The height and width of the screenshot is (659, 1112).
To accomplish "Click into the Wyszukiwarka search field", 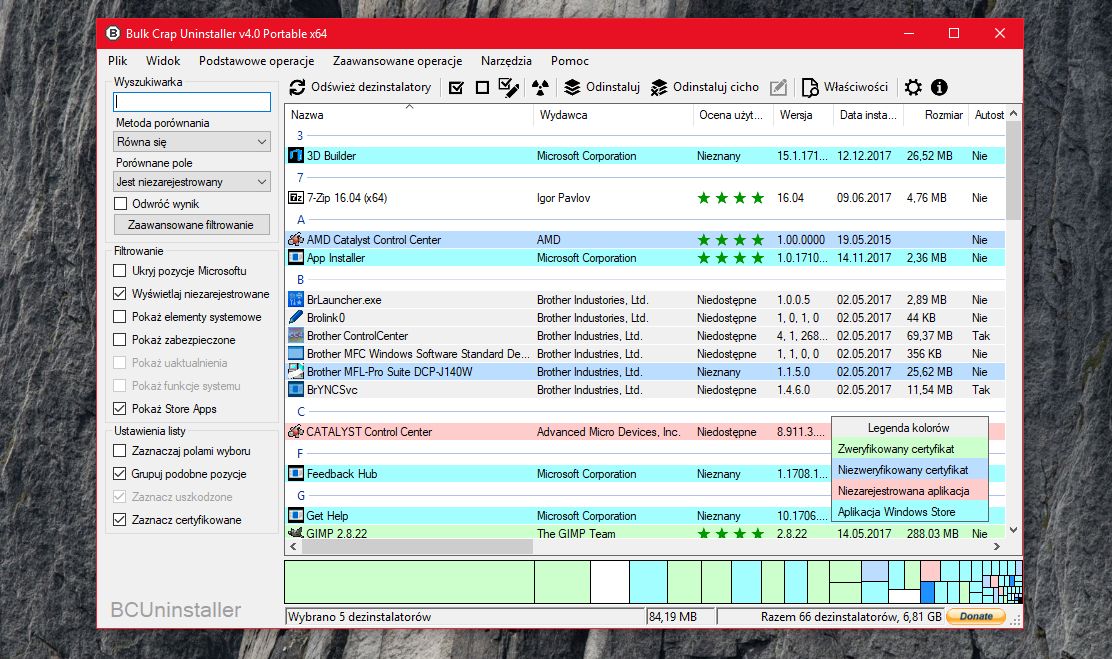I will click(x=192, y=102).
